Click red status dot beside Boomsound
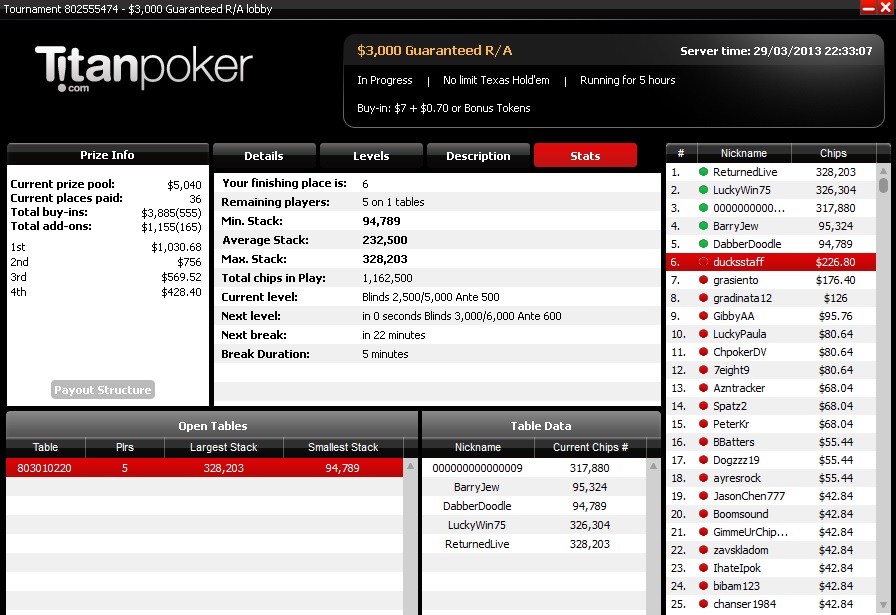This screenshot has height=615, width=896. (x=703, y=514)
